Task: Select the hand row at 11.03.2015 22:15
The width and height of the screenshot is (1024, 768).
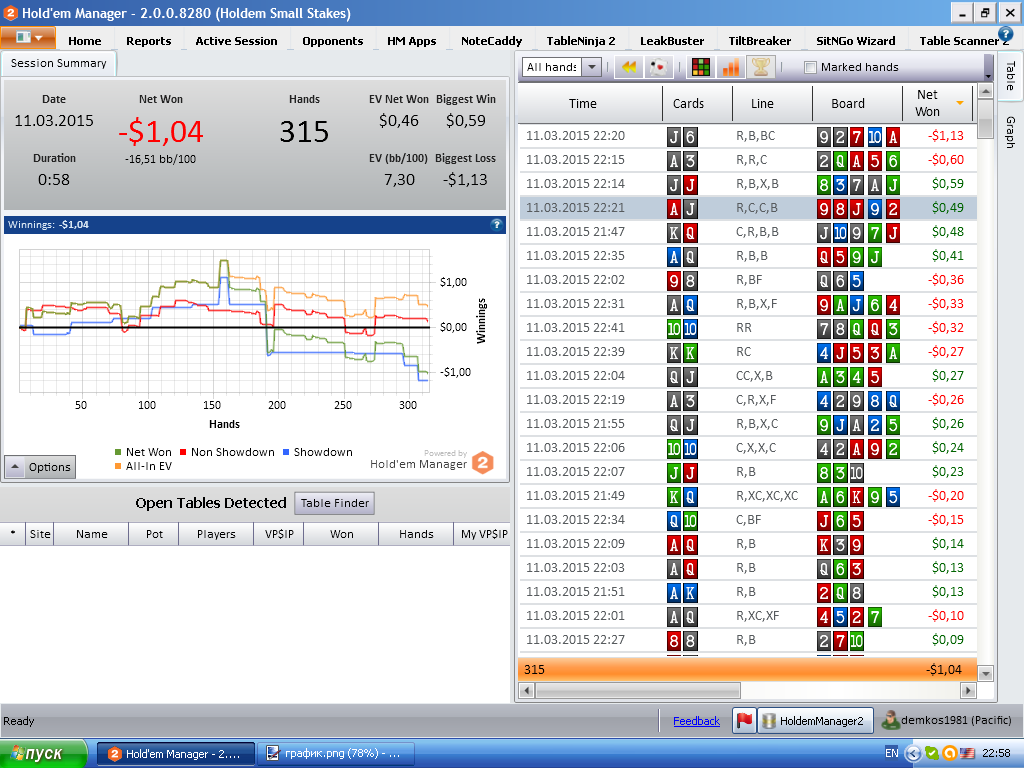Action: pyautogui.click(x=748, y=160)
